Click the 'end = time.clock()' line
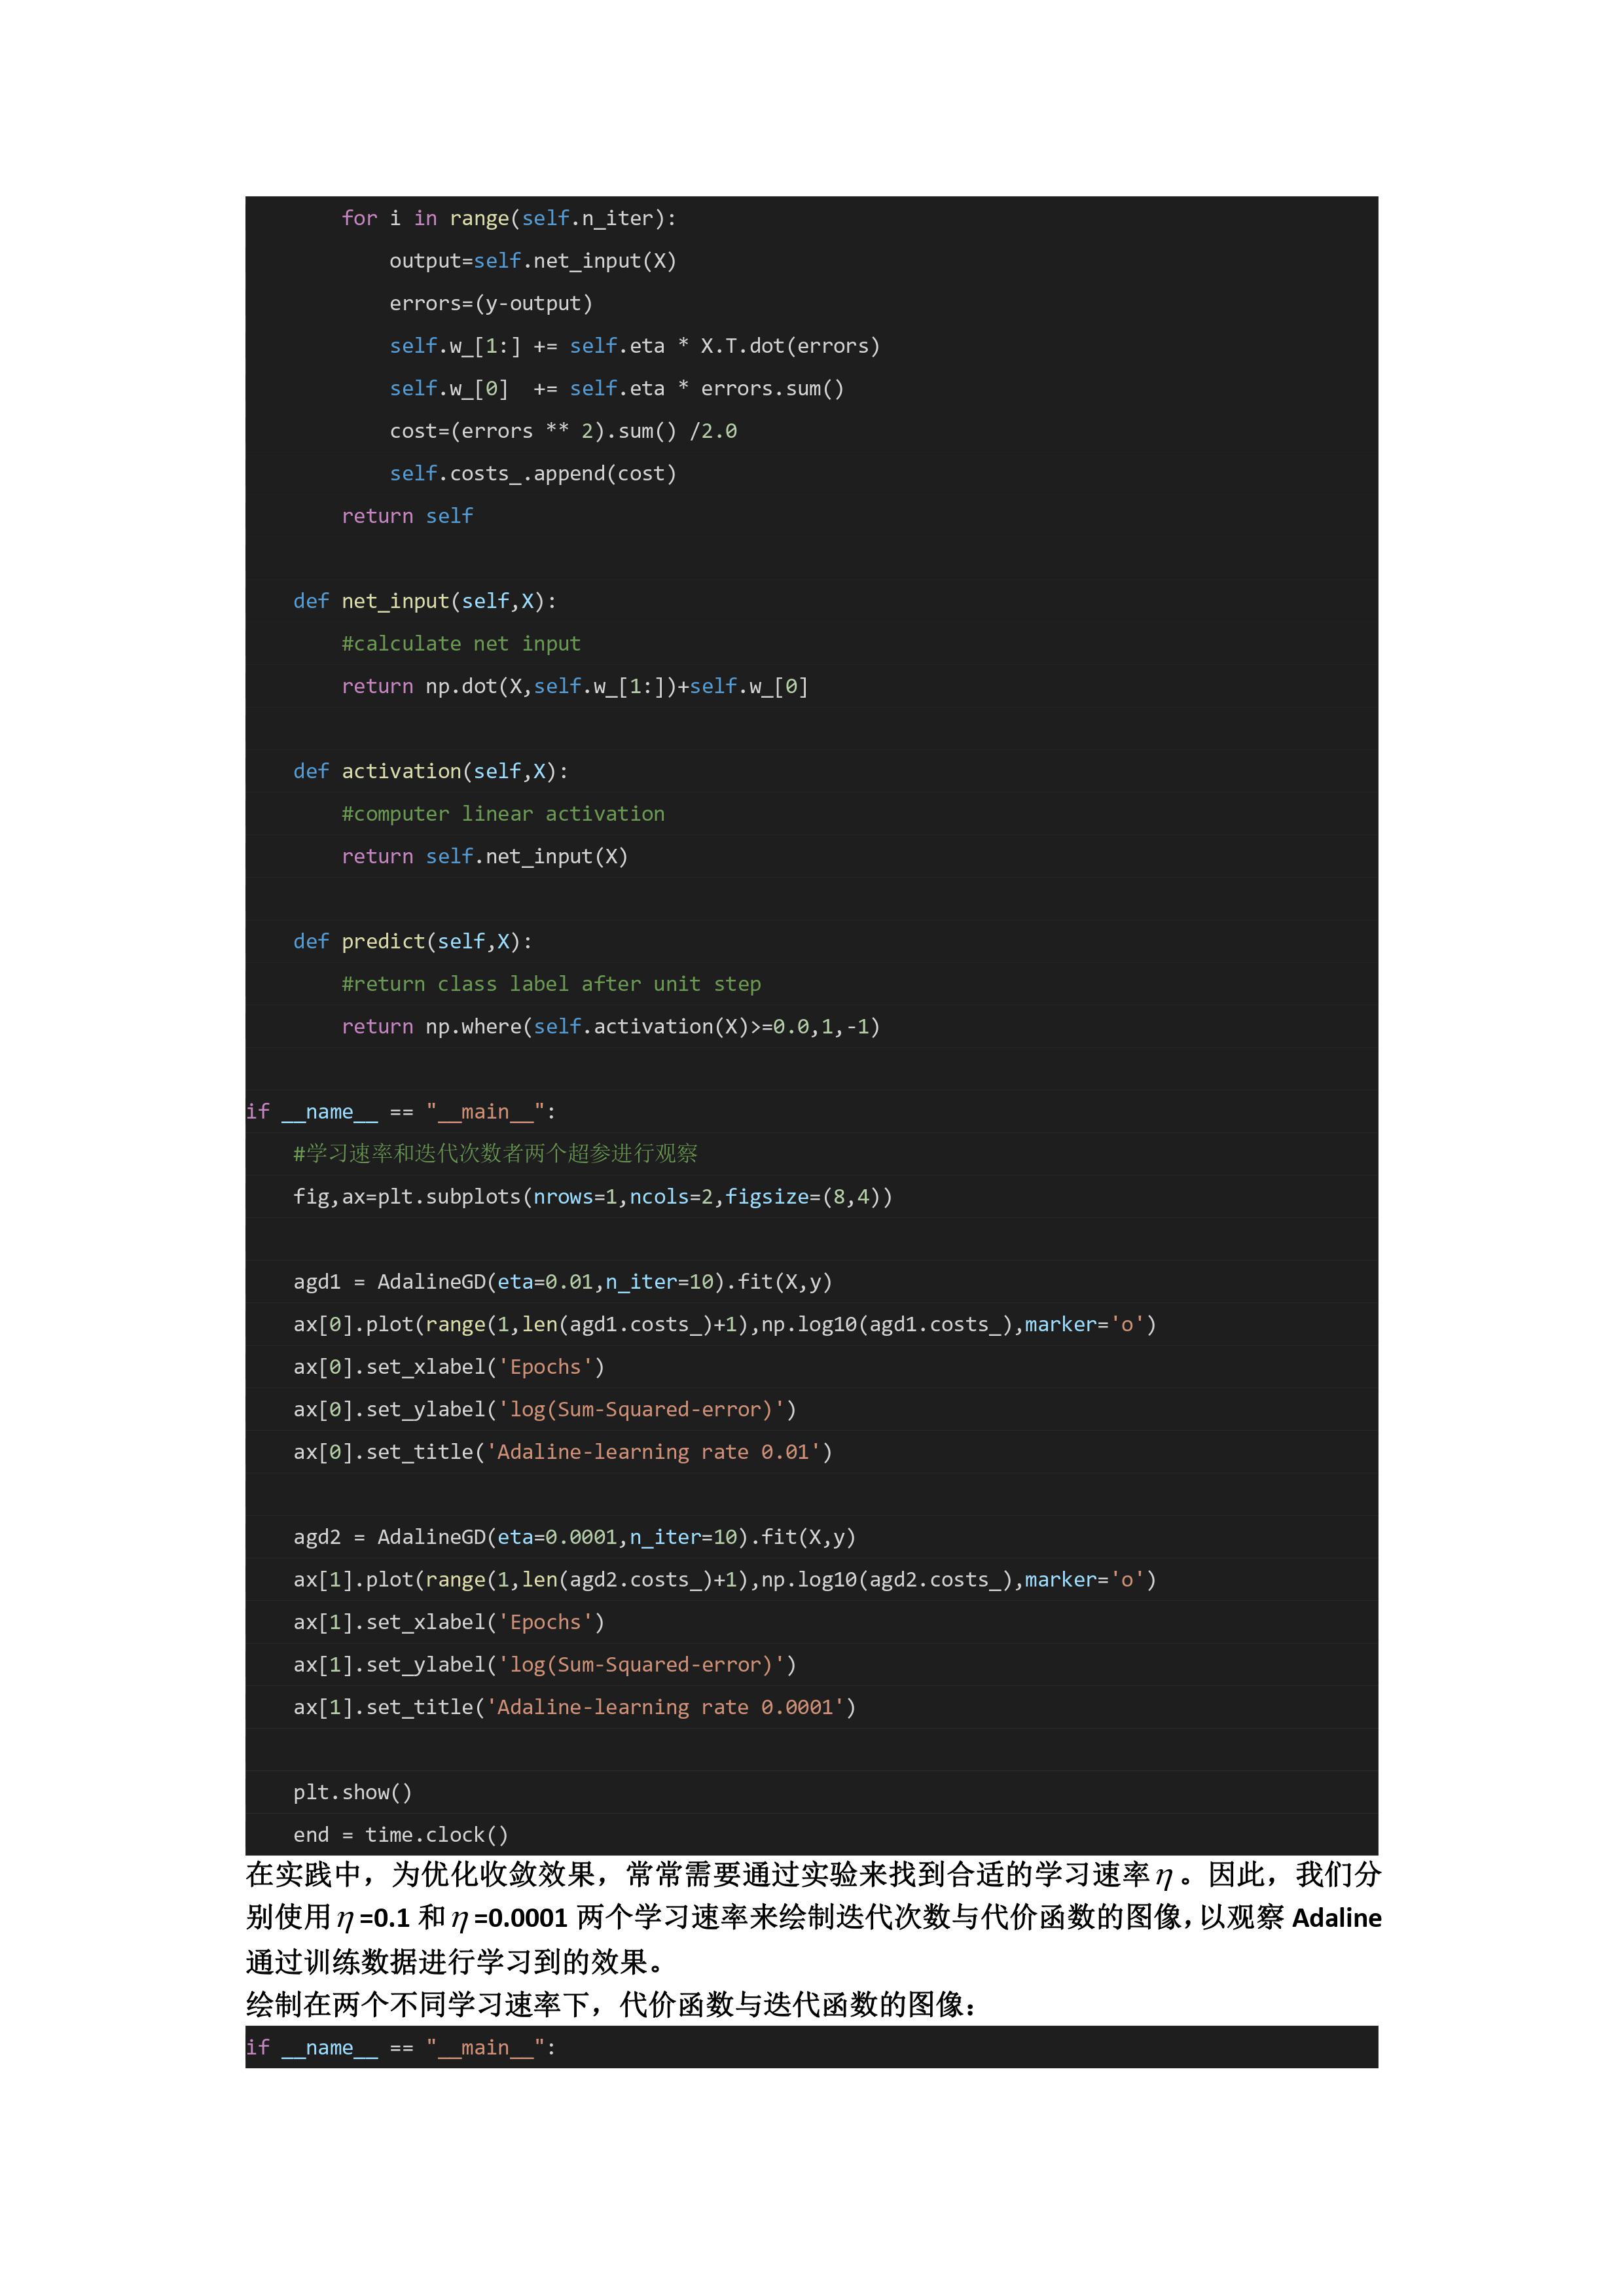 (x=400, y=1835)
